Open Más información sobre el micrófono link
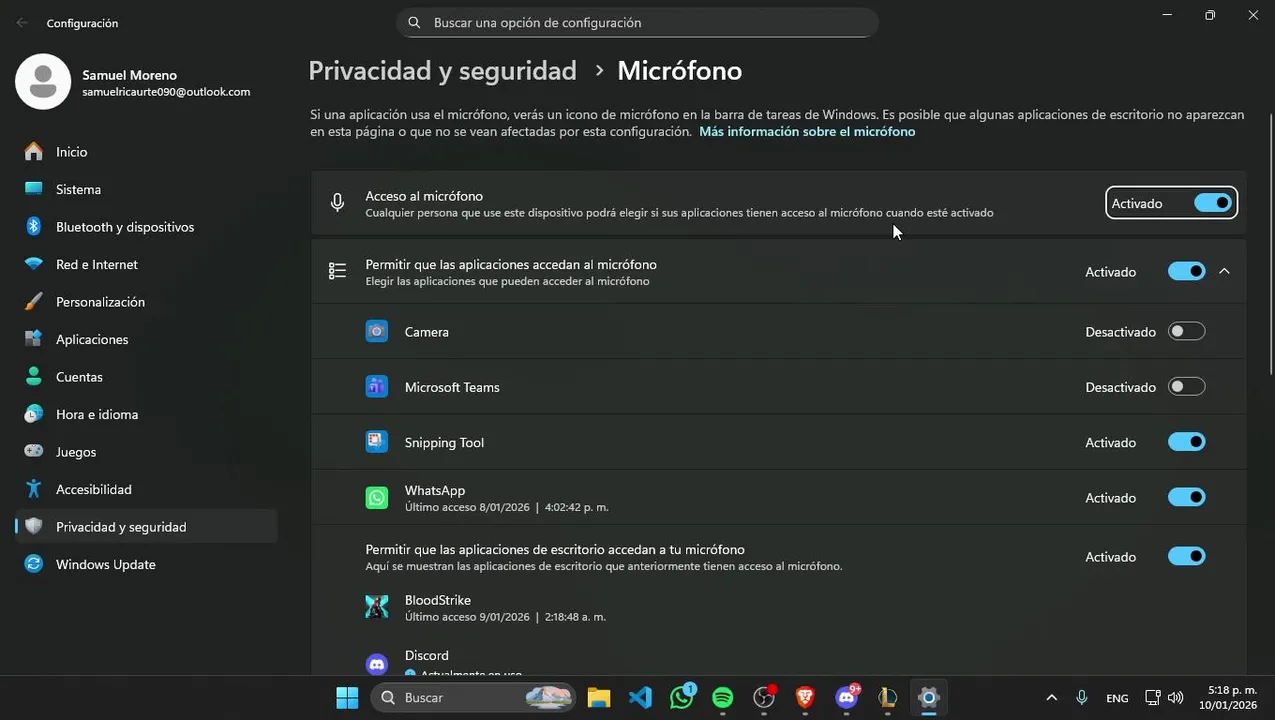This screenshot has width=1275, height=720. (x=807, y=131)
